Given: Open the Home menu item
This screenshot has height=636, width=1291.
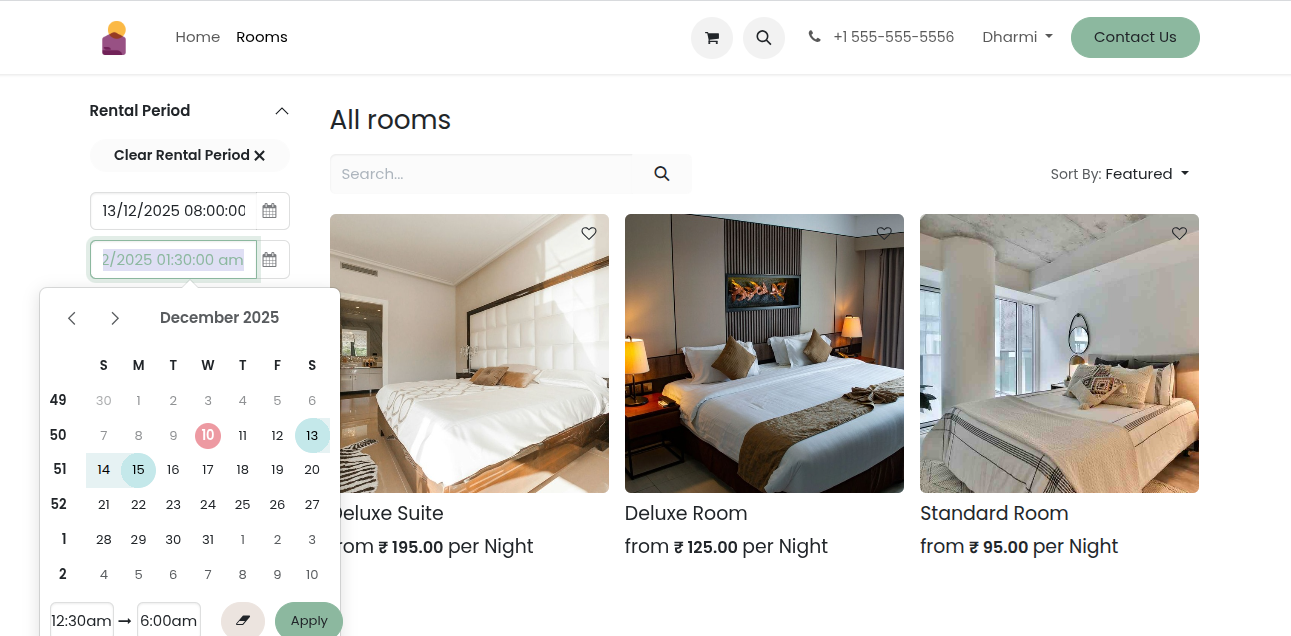Looking at the screenshot, I should tap(198, 37).
